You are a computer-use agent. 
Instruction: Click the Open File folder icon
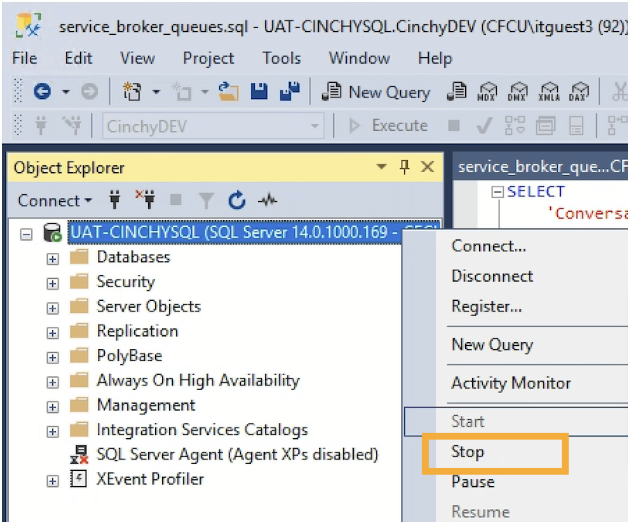point(229,92)
